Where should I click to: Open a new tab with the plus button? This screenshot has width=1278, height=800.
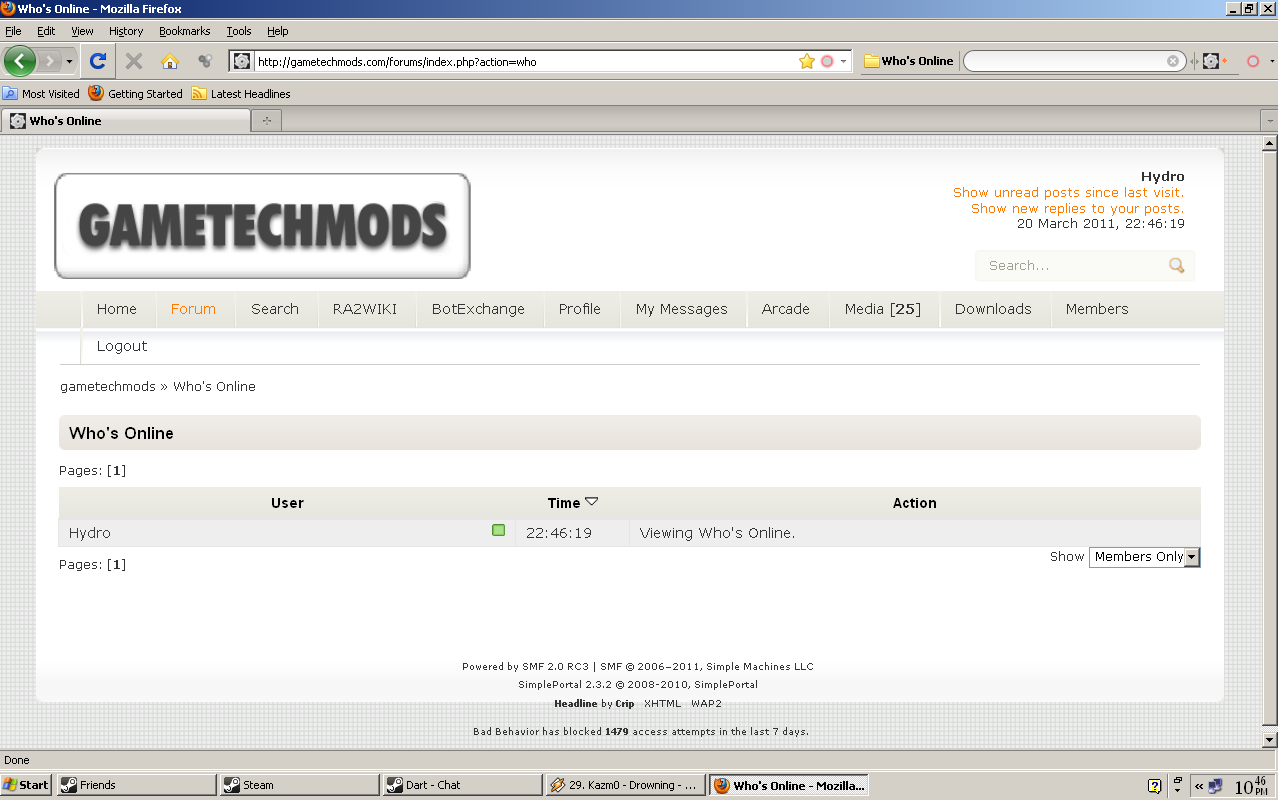click(x=266, y=121)
